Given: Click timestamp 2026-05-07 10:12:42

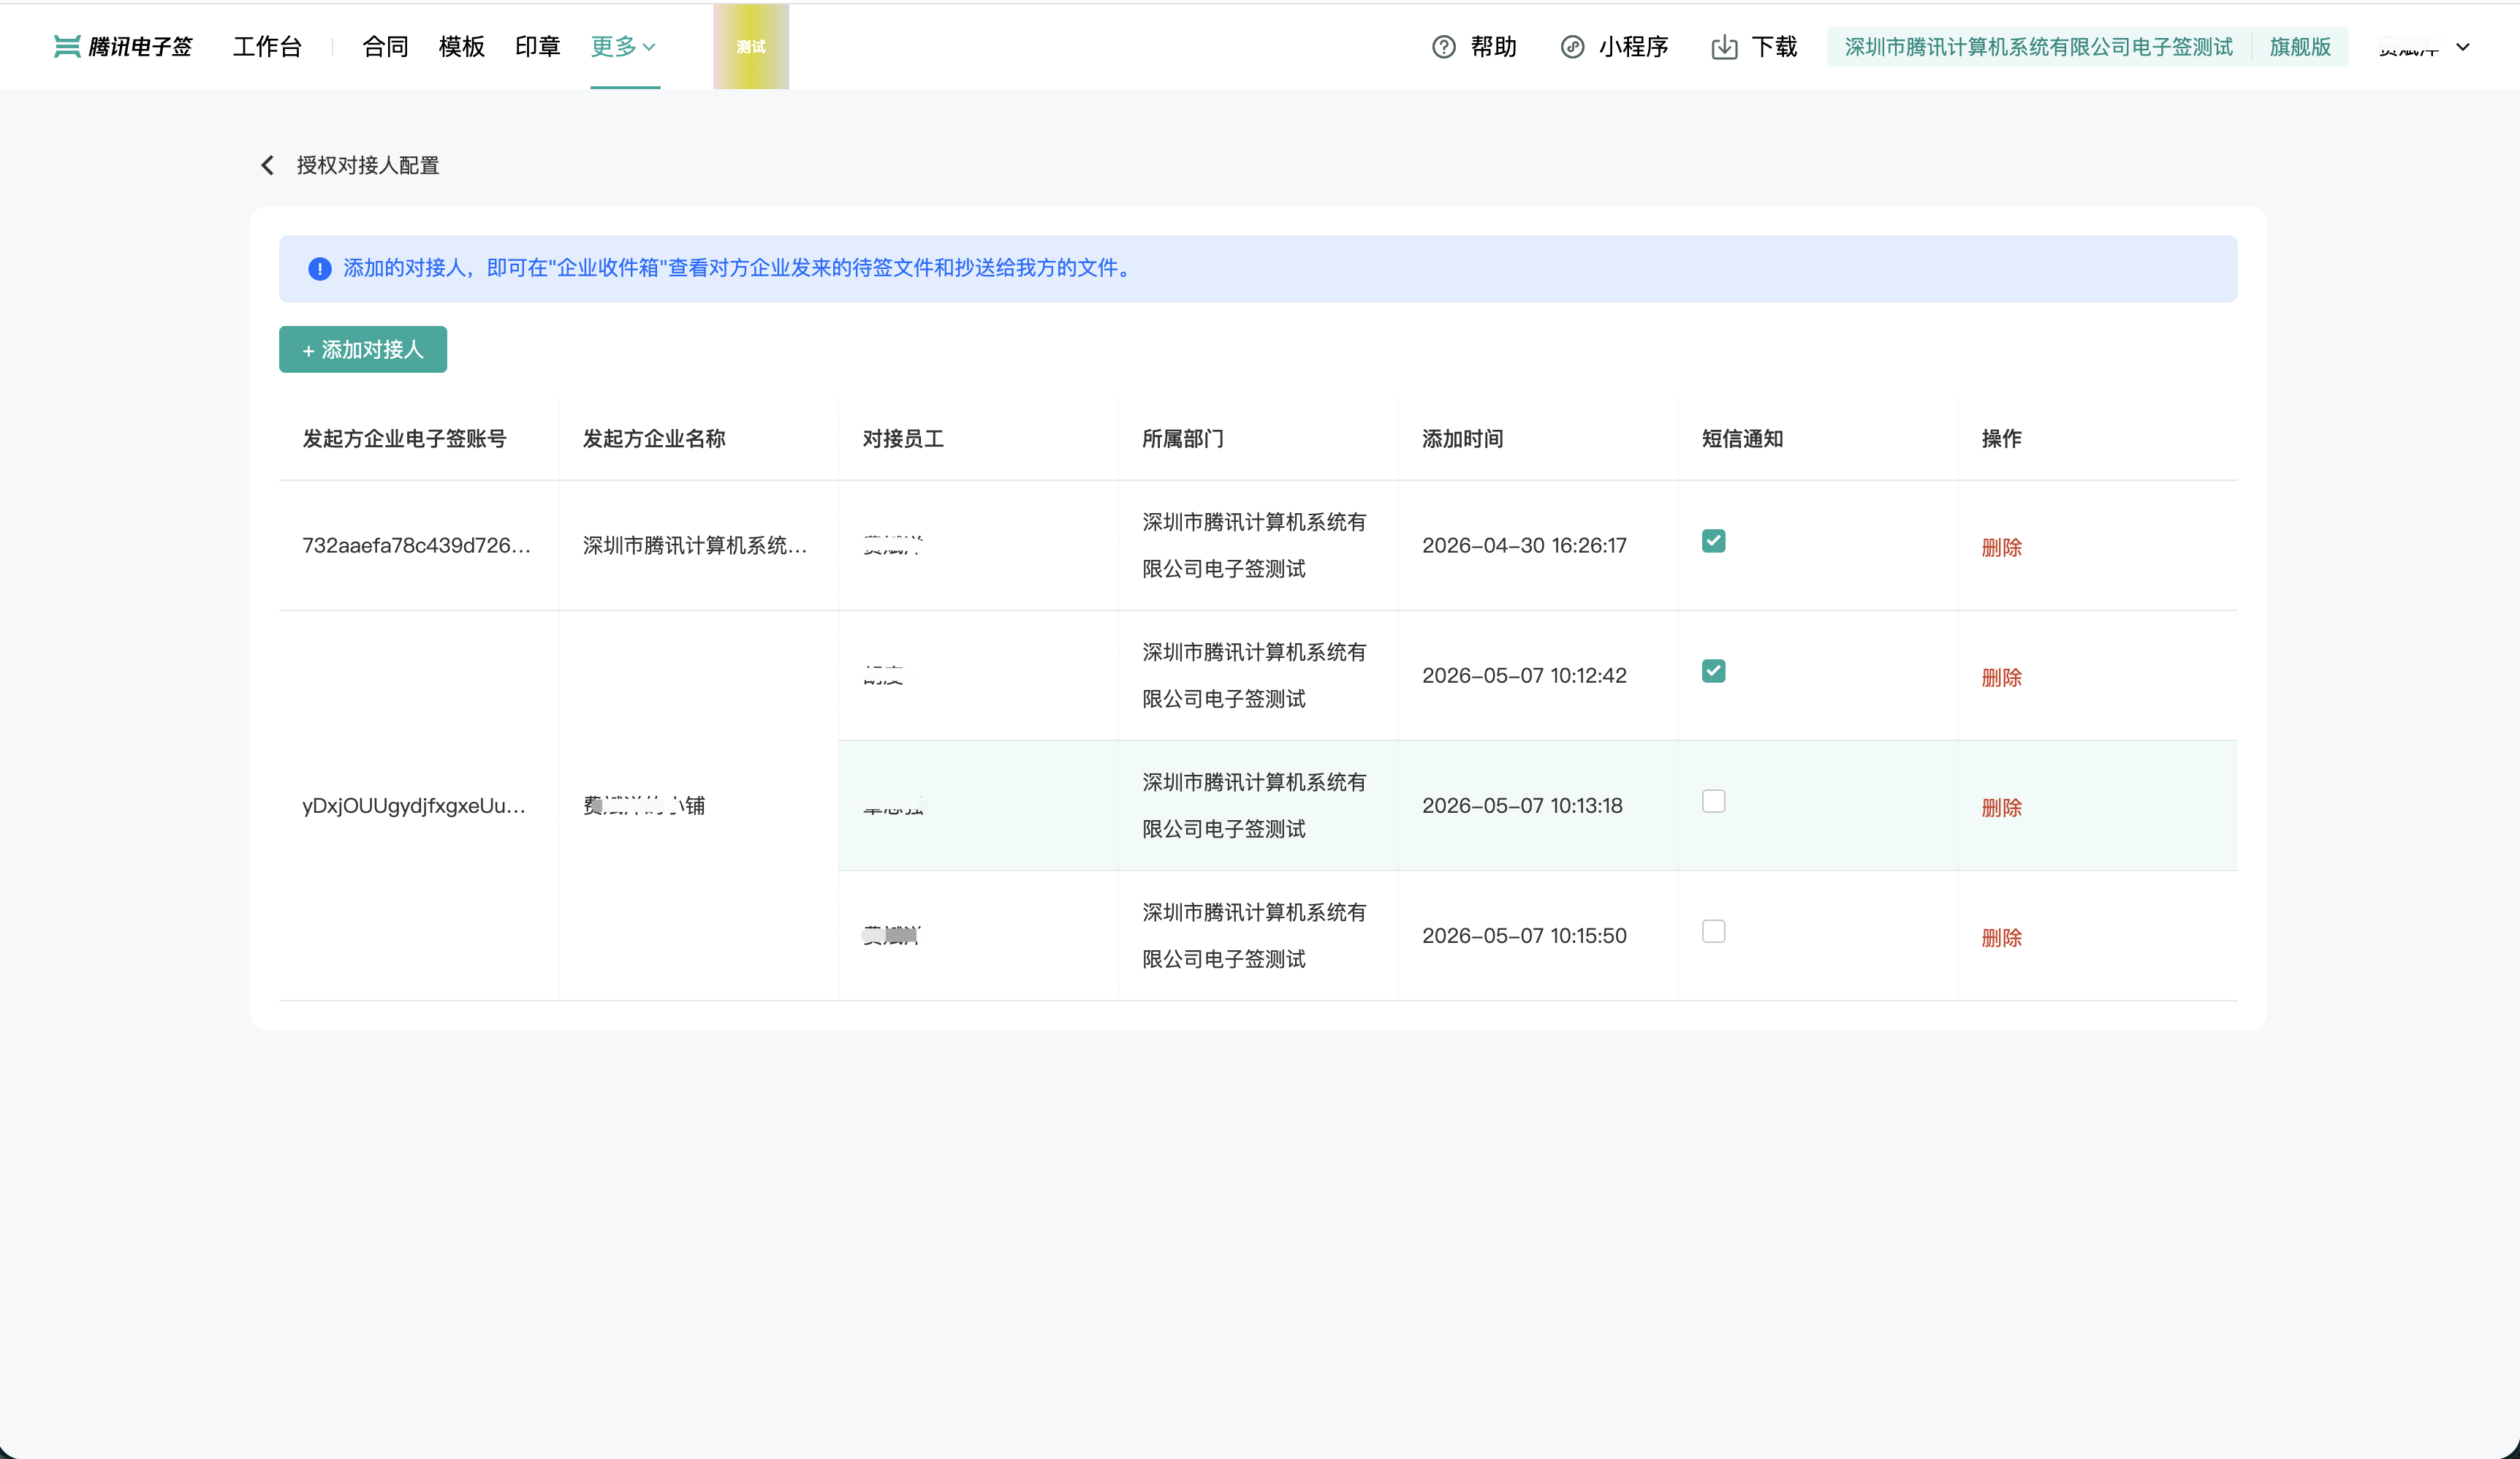Looking at the screenshot, I should (1524, 676).
